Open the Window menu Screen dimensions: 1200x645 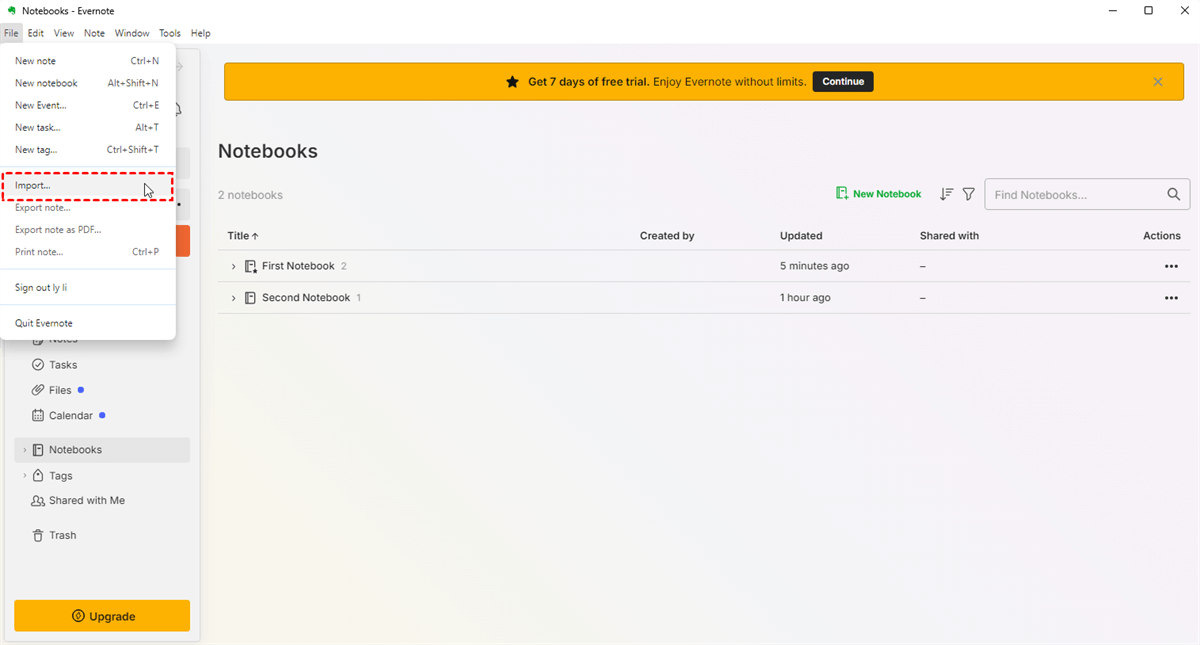click(x=132, y=33)
